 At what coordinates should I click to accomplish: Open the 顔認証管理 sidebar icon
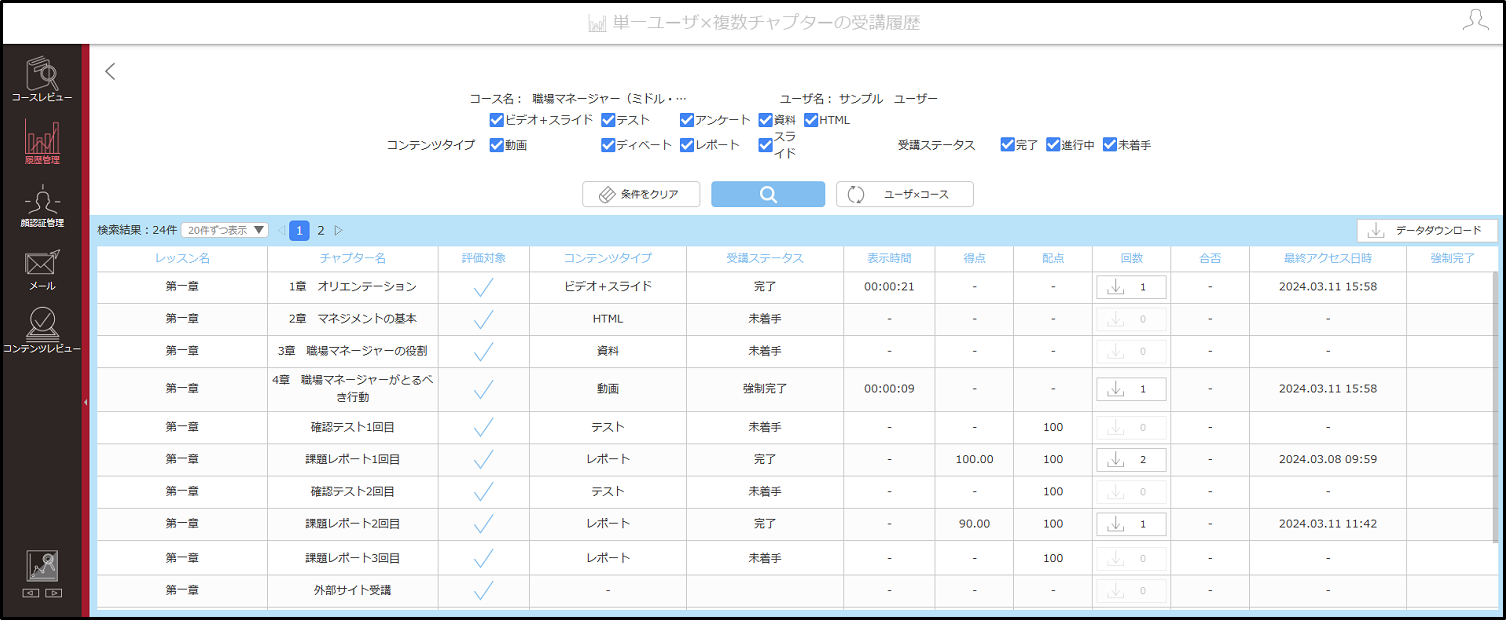pos(42,206)
